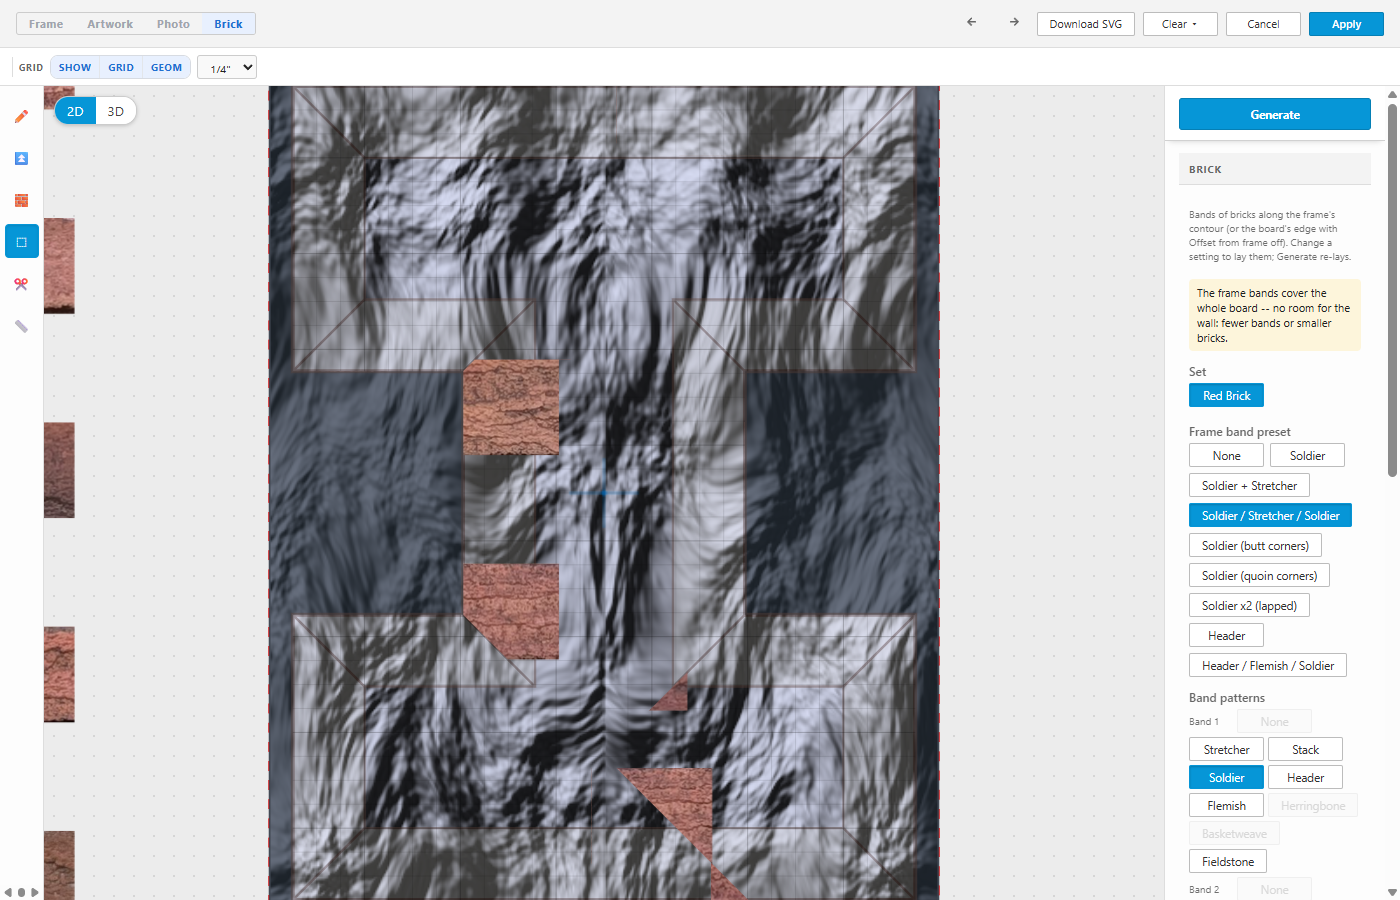Click the Apply button
This screenshot has height=900, width=1400.
[1346, 24]
